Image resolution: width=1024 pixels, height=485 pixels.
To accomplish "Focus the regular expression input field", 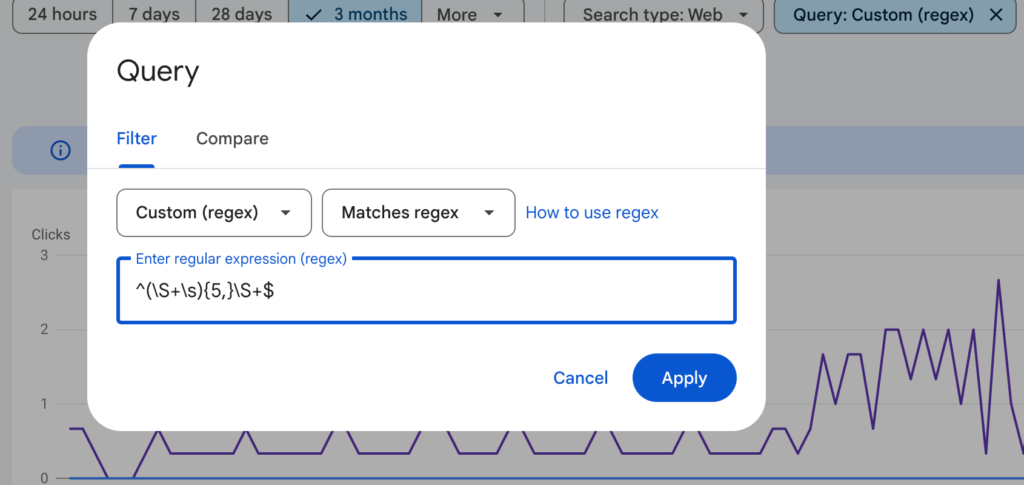I will (426, 291).
